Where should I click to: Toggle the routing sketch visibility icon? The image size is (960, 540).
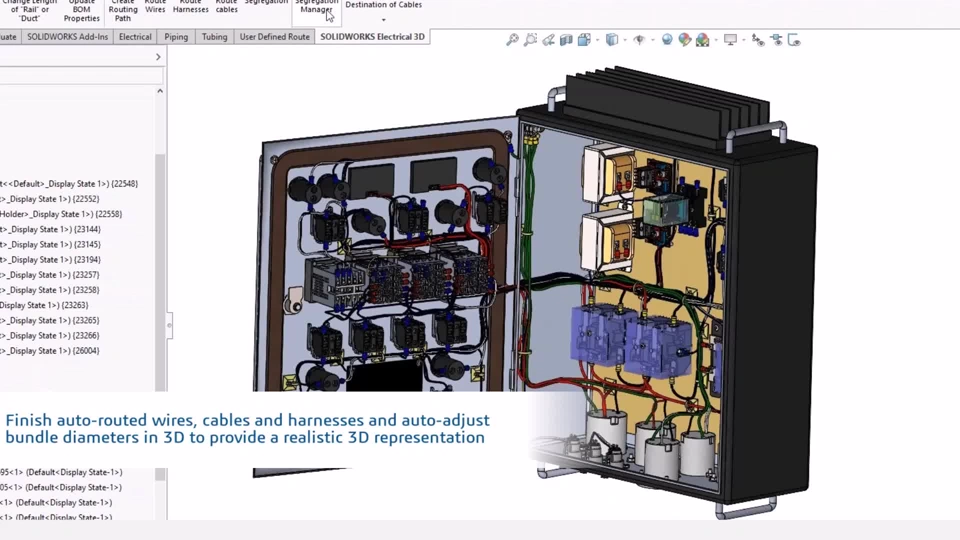pyautogui.click(x=794, y=40)
